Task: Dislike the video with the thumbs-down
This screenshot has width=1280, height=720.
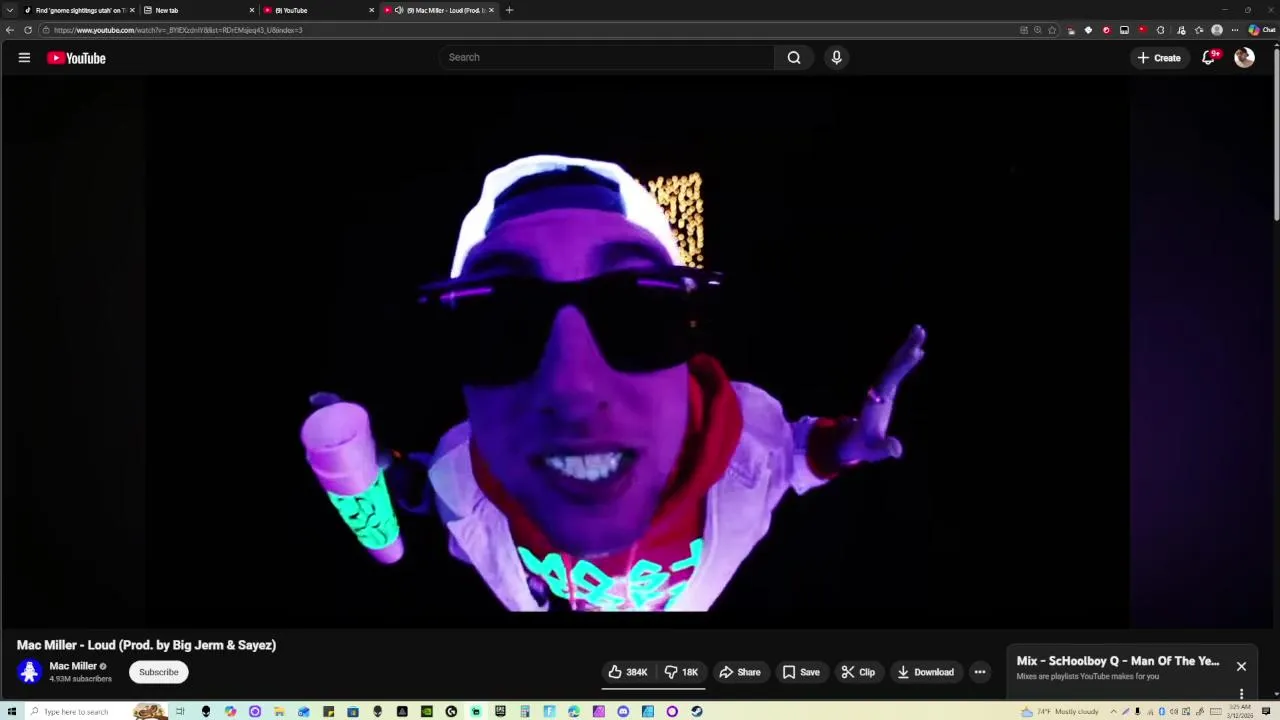Action: click(681, 672)
